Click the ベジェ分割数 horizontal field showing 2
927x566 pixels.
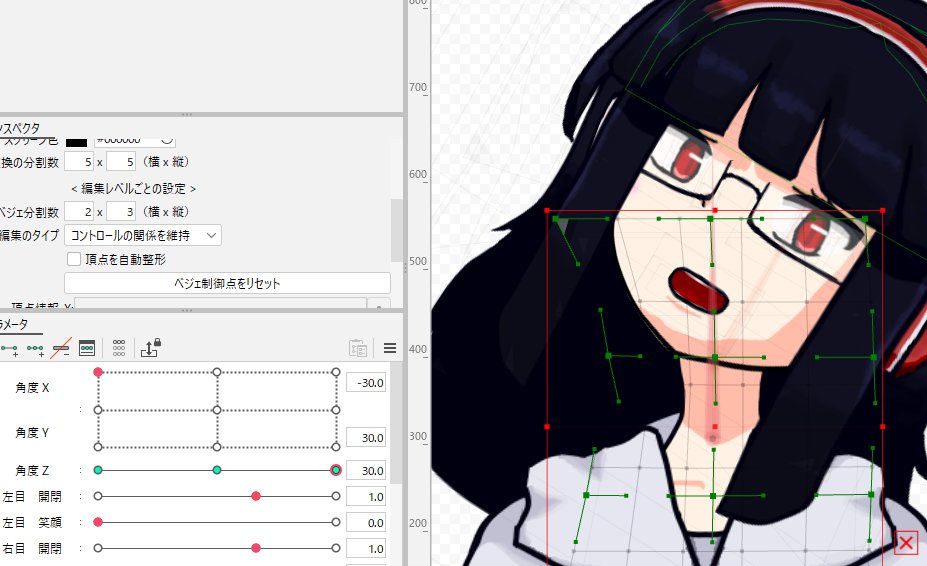(x=79, y=211)
